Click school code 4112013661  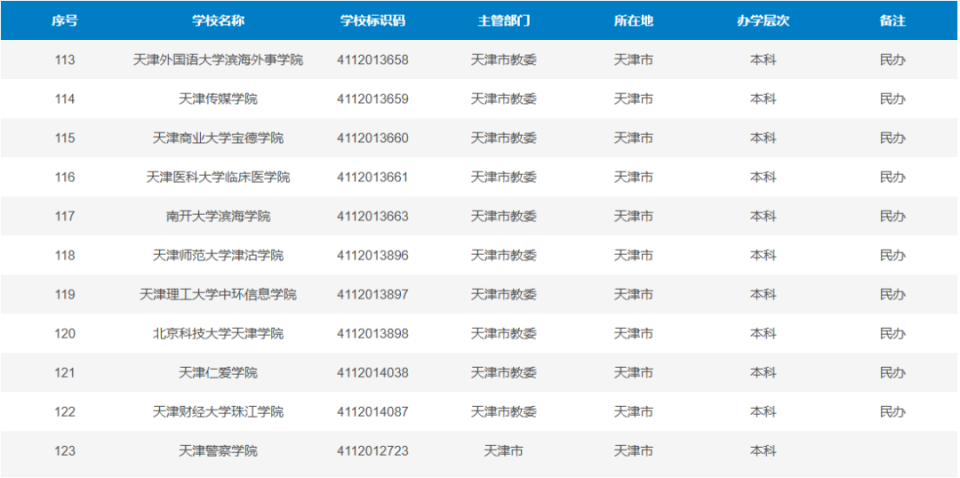[372, 177]
